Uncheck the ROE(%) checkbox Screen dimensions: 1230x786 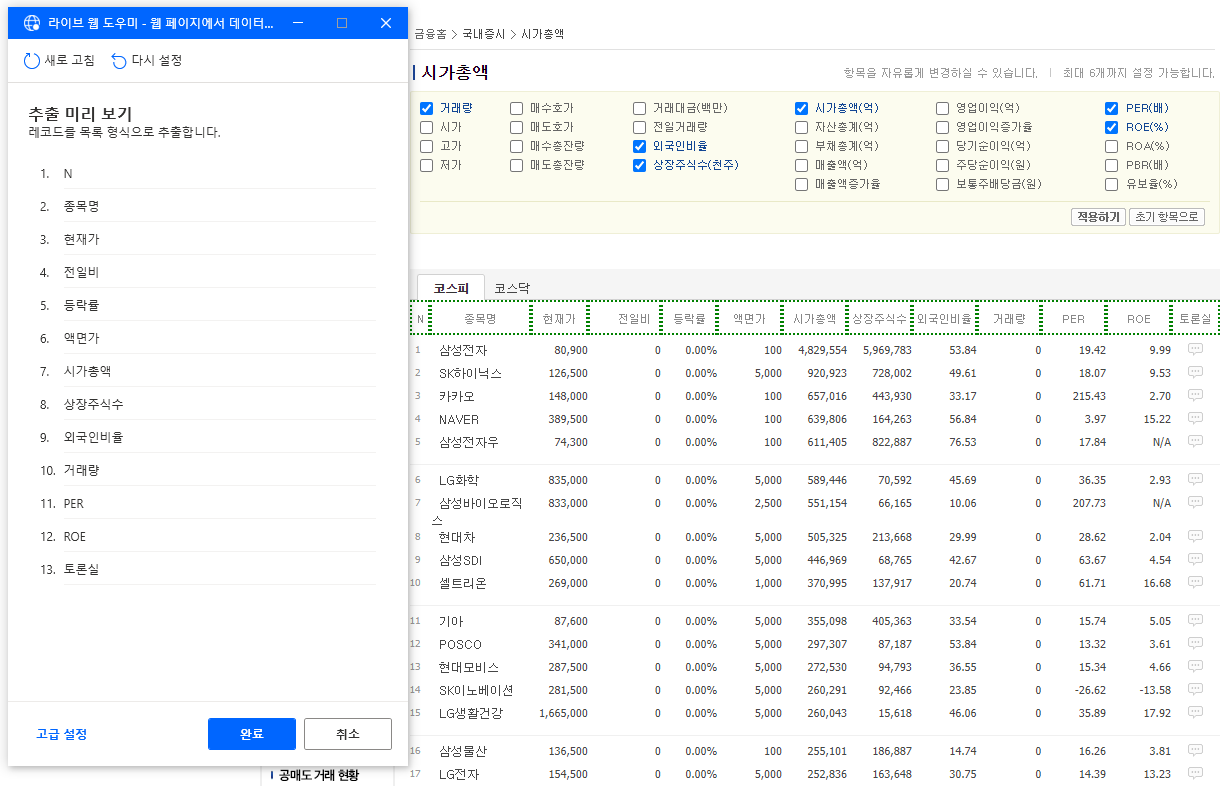(1112, 127)
